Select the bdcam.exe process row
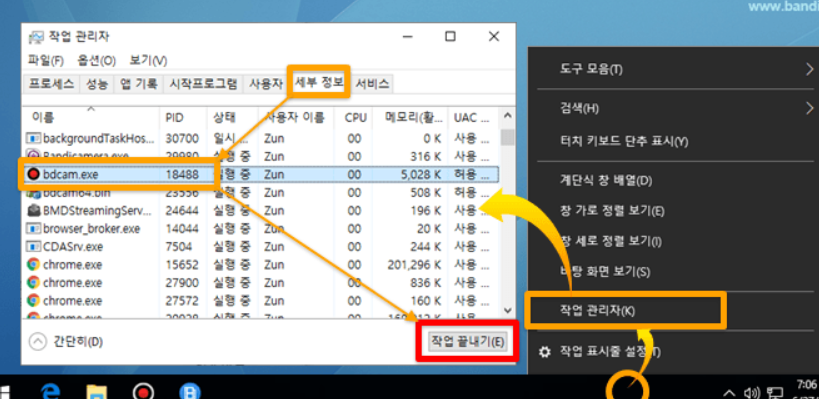The width and height of the screenshot is (819, 399). 261,174
